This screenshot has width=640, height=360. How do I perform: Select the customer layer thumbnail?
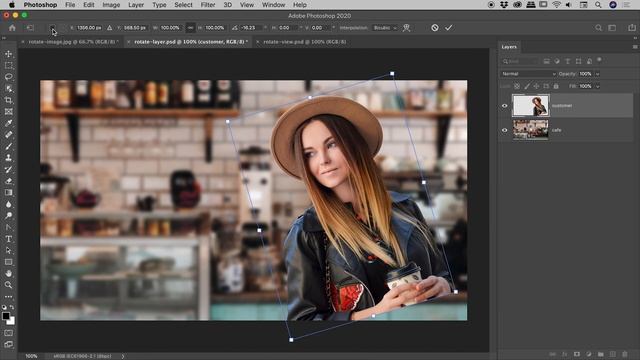pyautogui.click(x=531, y=106)
